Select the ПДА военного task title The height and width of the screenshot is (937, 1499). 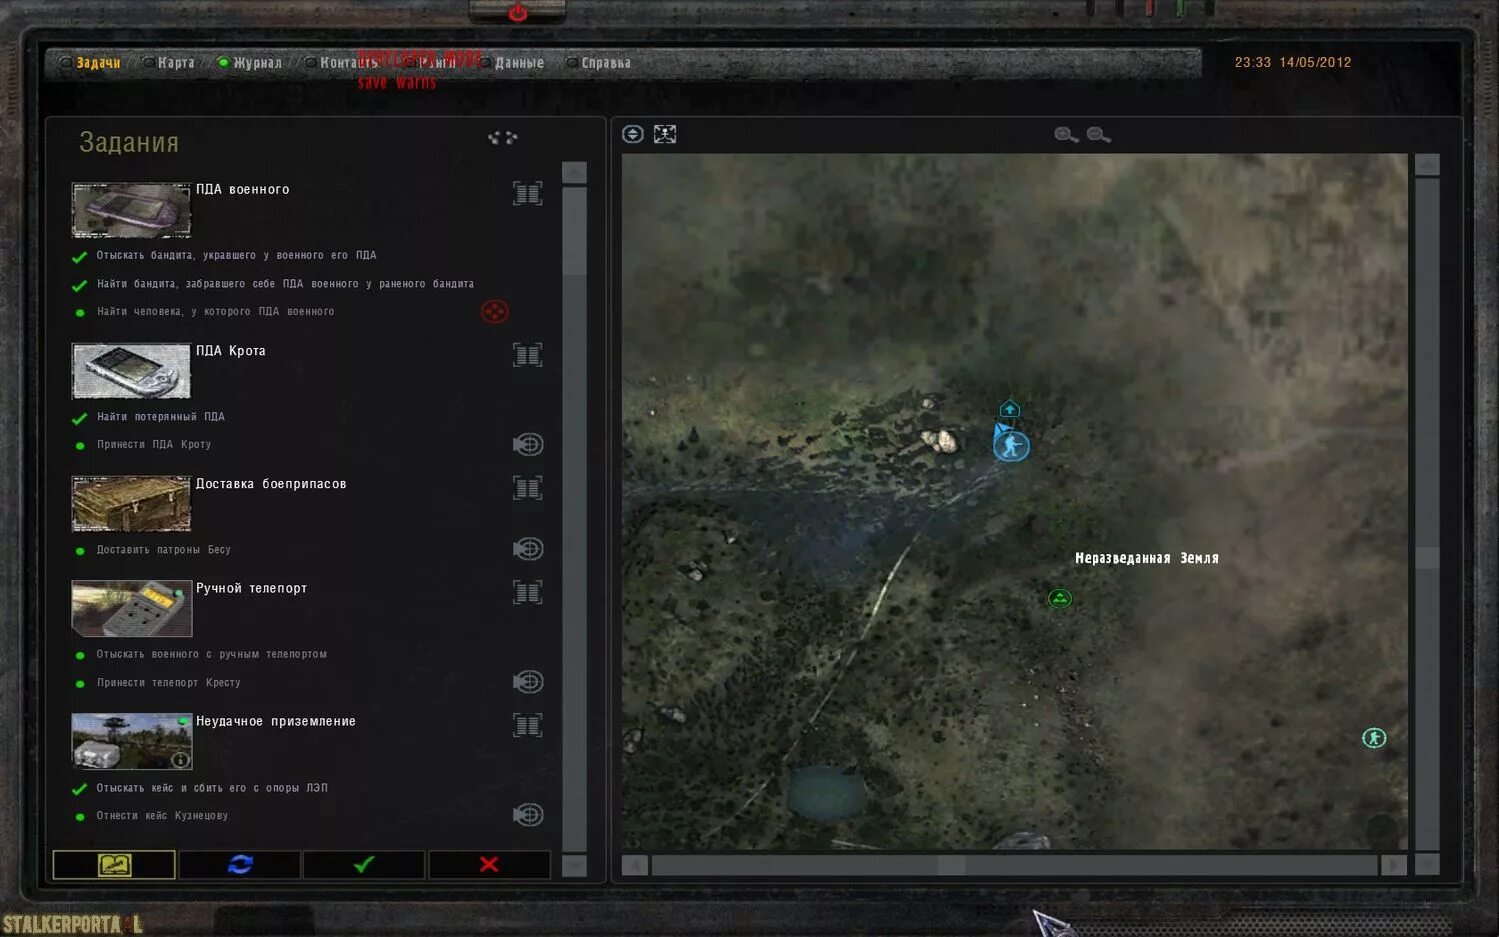coord(243,189)
